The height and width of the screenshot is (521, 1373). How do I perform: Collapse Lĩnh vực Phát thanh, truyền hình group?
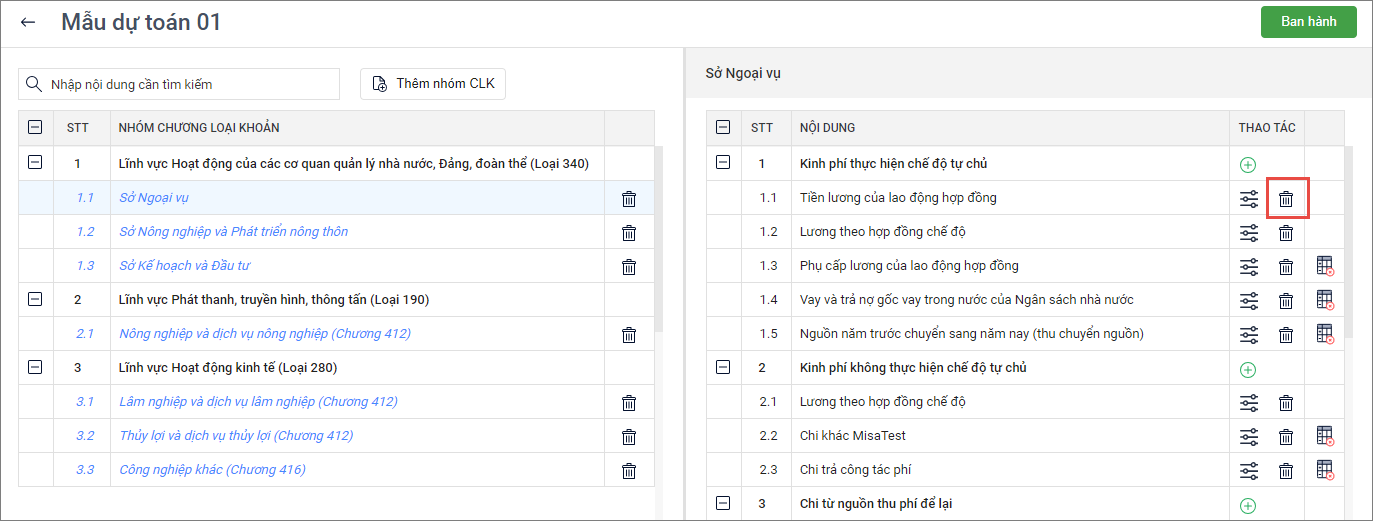click(x=35, y=299)
